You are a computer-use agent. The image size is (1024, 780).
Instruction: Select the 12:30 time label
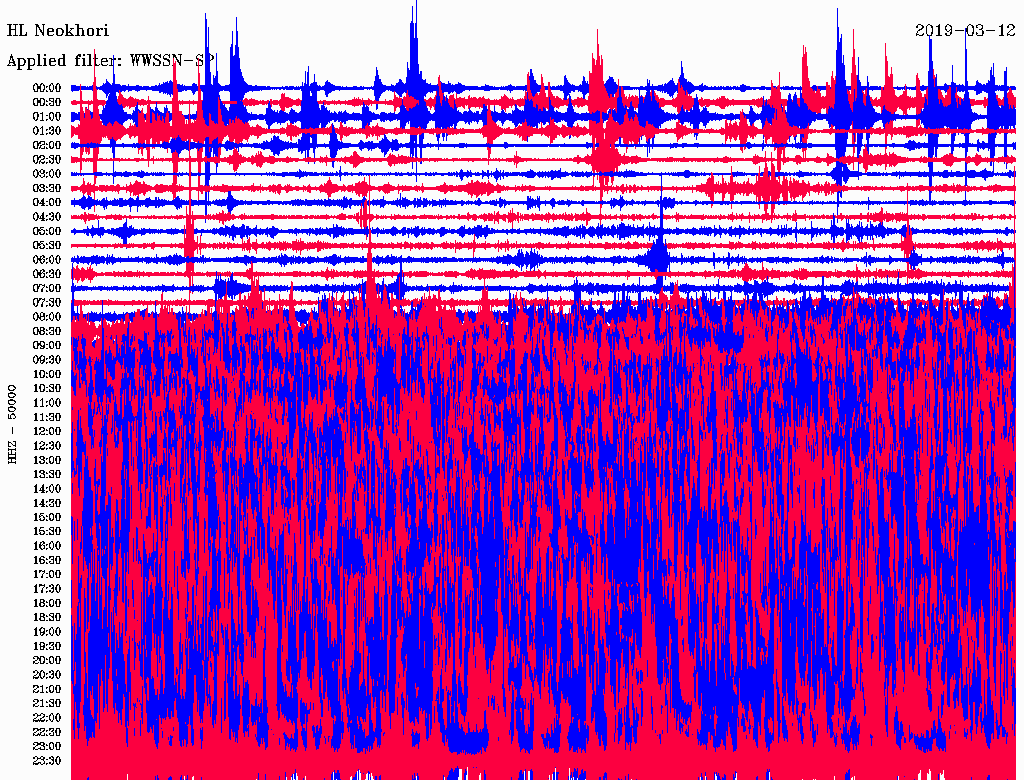coord(47,446)
